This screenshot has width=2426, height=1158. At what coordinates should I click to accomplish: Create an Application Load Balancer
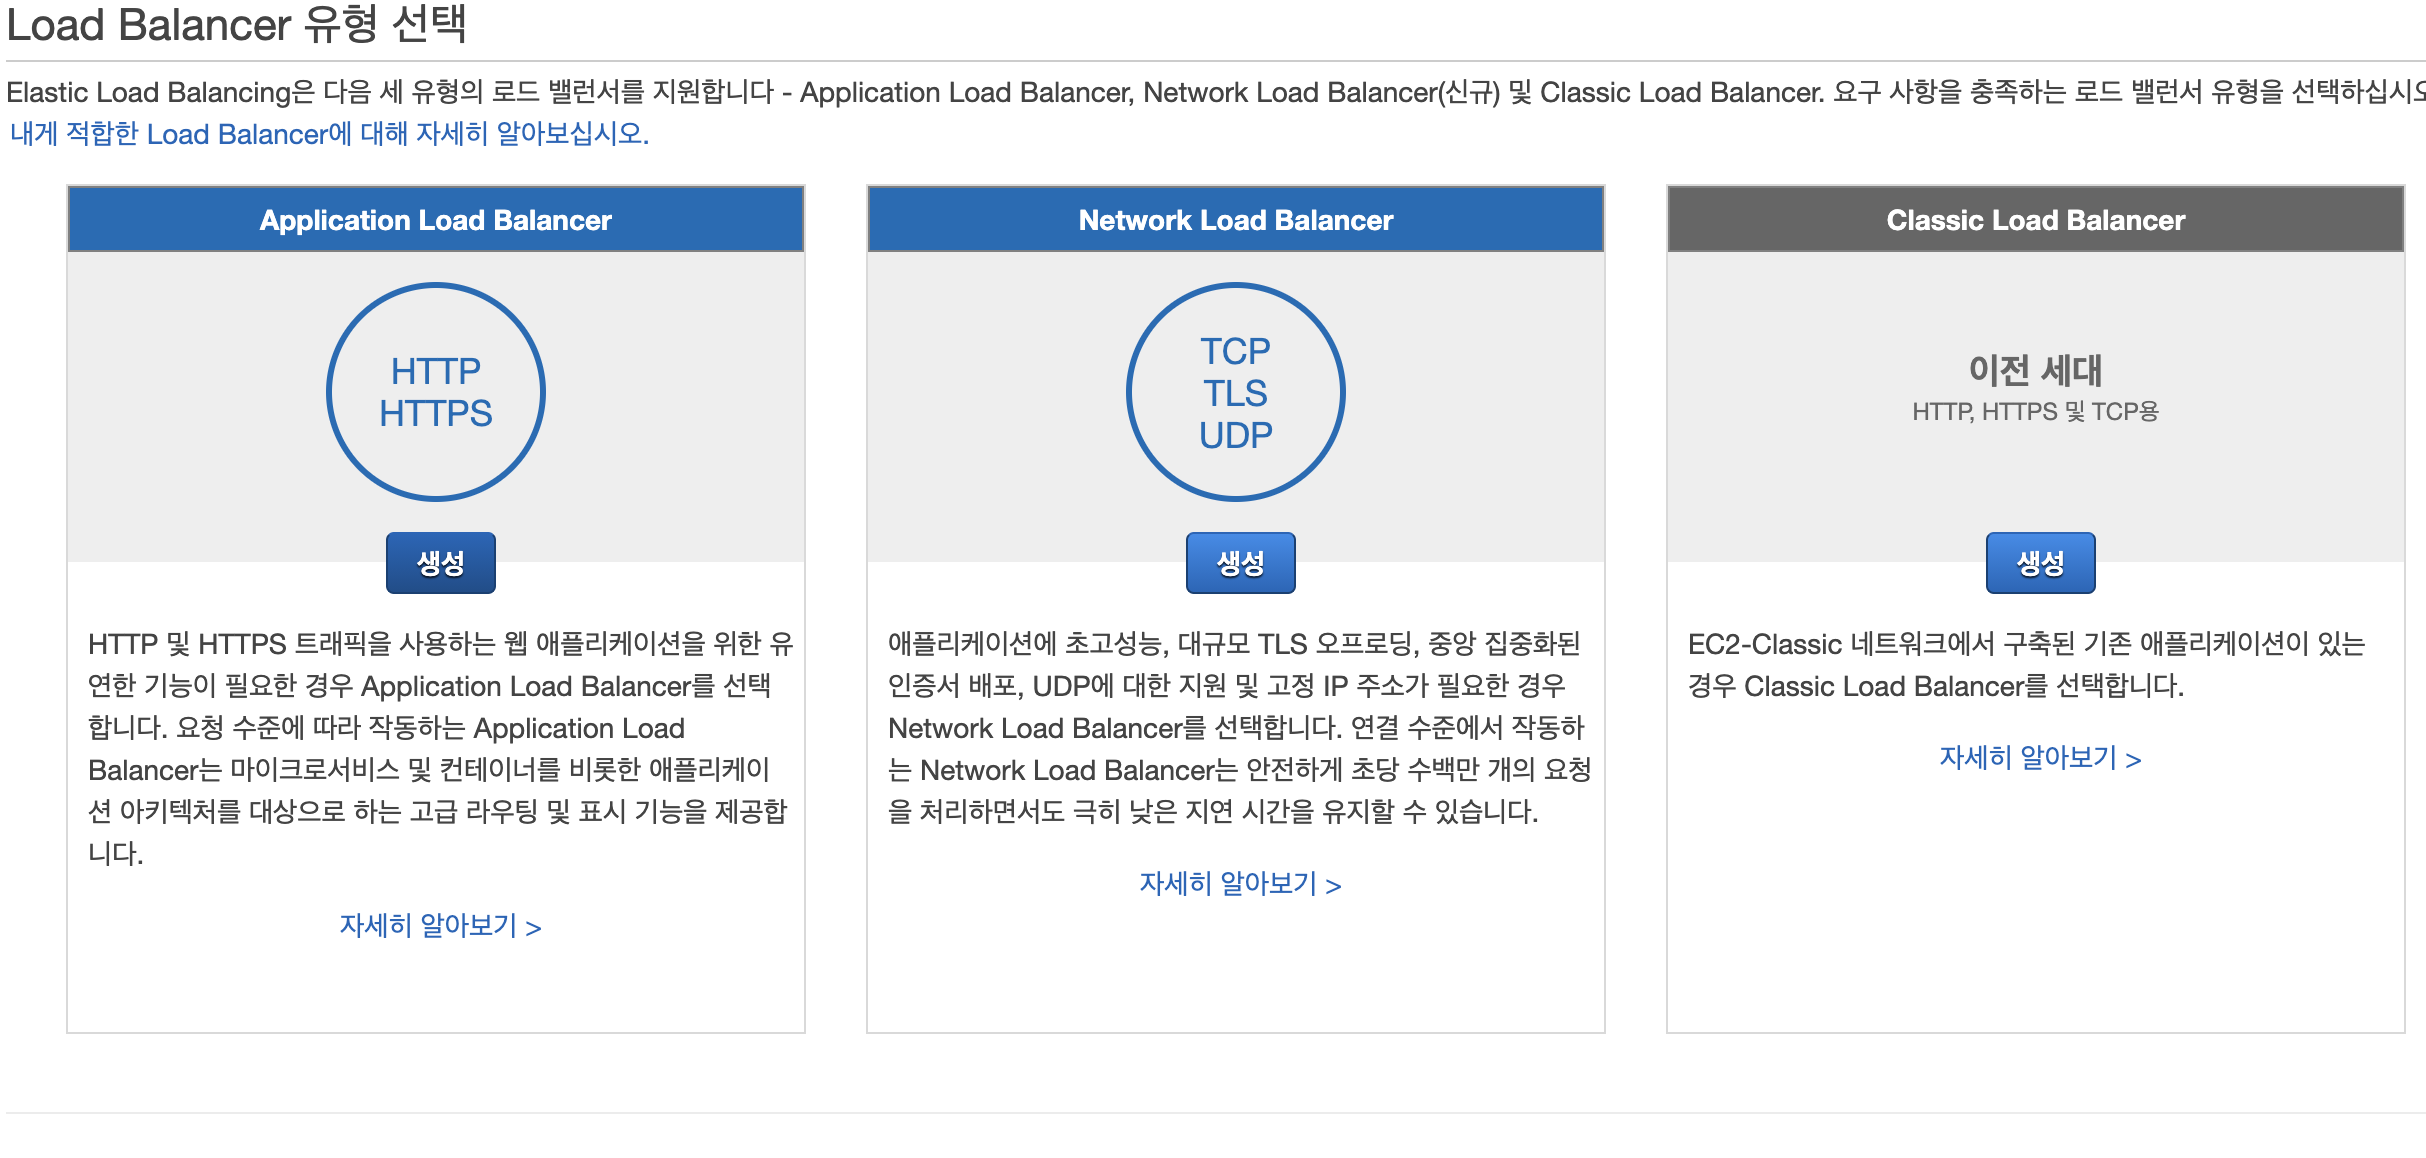pos(440,563)
